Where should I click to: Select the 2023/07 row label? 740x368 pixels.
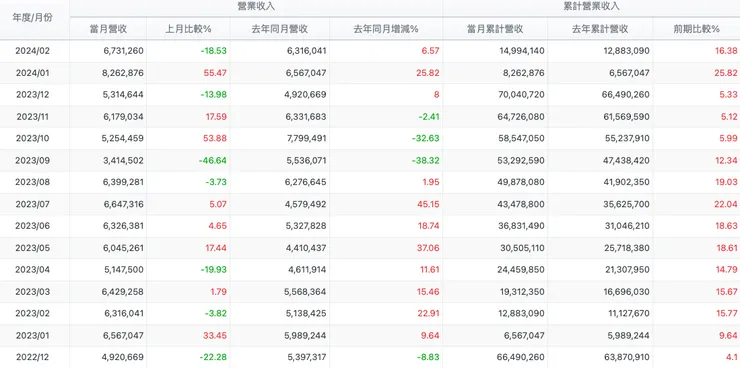point(33,204)
